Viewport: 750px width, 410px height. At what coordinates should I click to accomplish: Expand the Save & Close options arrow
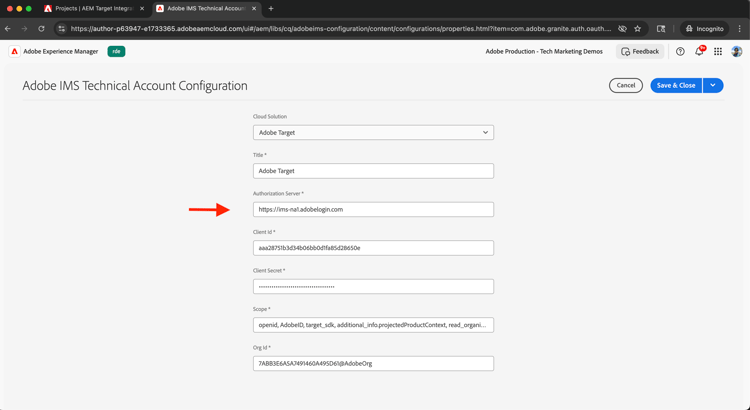(x=713, y=85)
